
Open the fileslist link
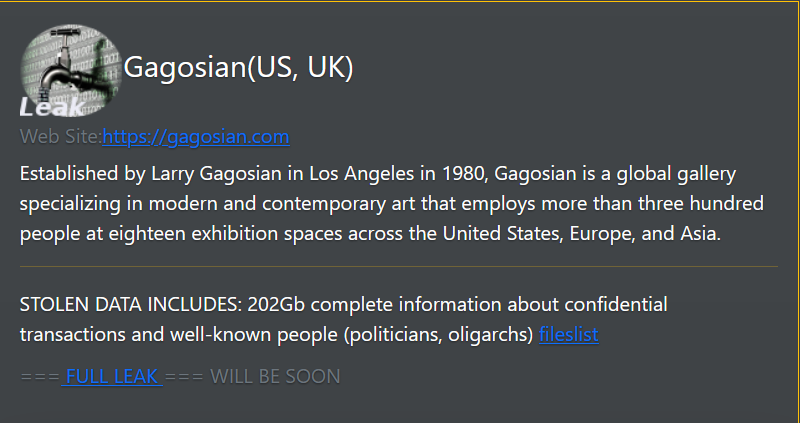point(568,334)
